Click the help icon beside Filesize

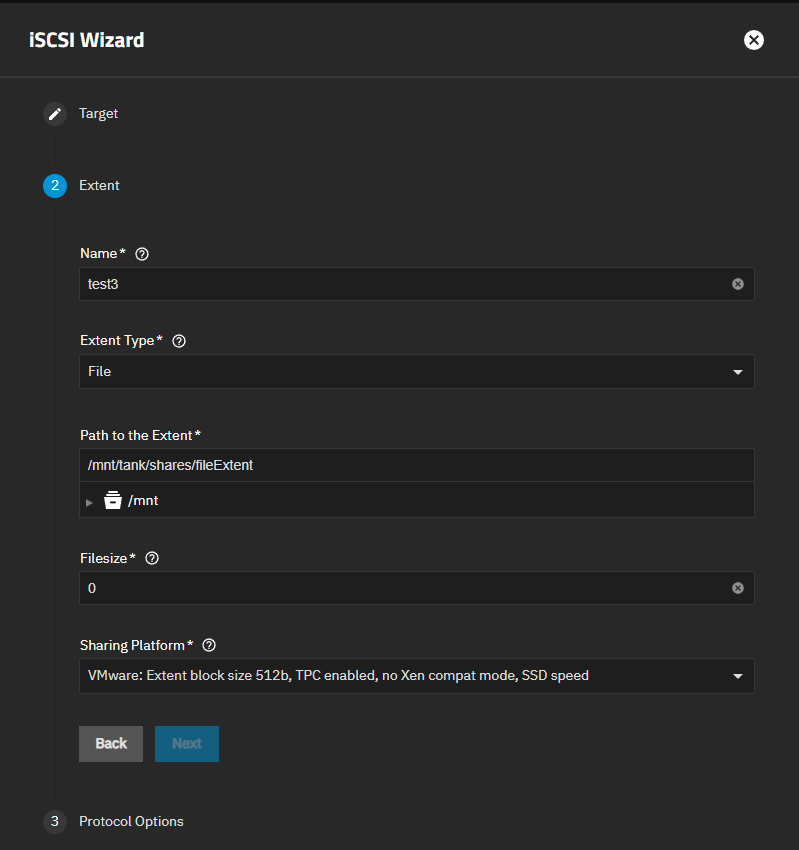click(x=151, y=558)
